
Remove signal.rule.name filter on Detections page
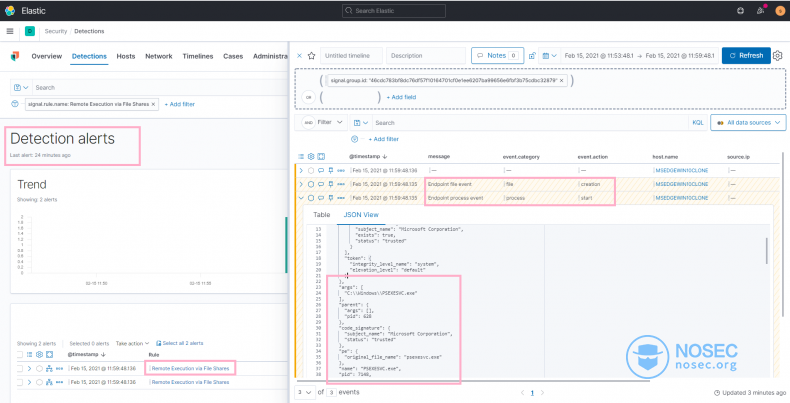point(154,104)
